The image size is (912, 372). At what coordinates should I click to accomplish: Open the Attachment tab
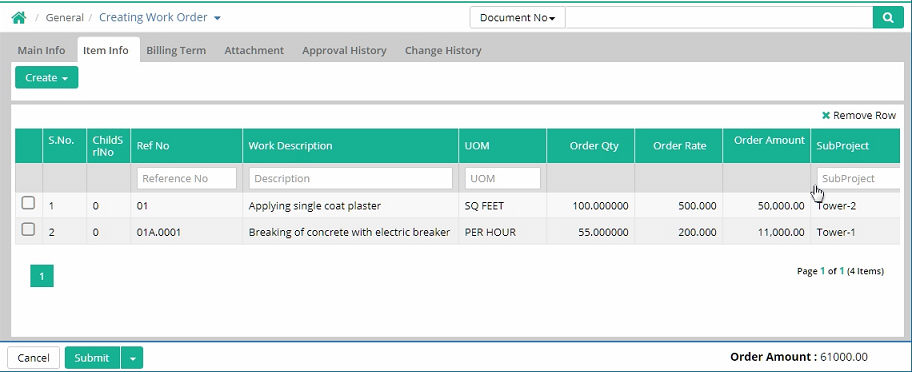pos(254,51)
